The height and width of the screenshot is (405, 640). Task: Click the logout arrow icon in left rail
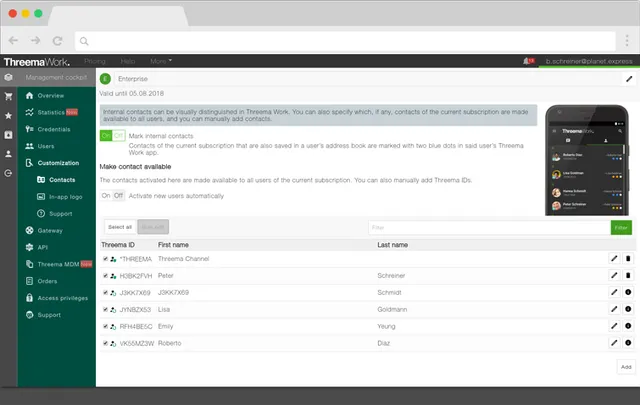tap(8, 173)
